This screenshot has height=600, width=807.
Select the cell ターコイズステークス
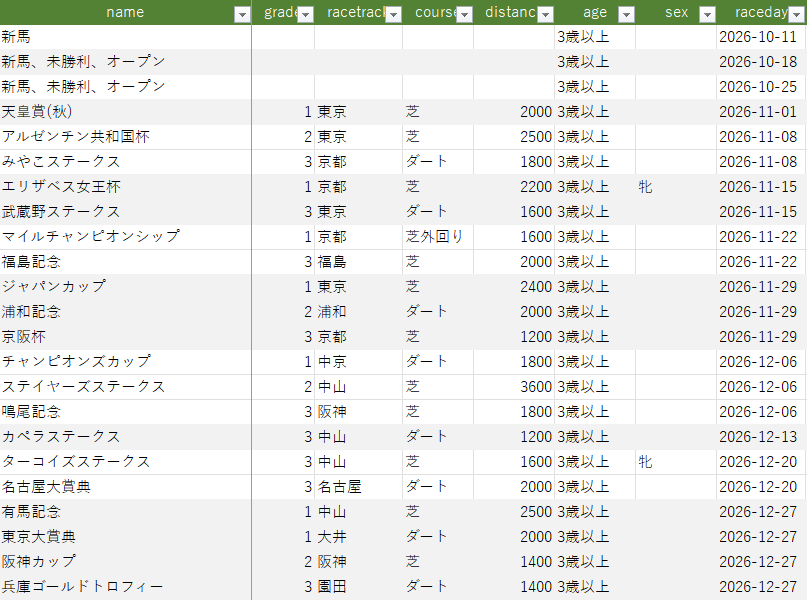click(x=126, y=462)
